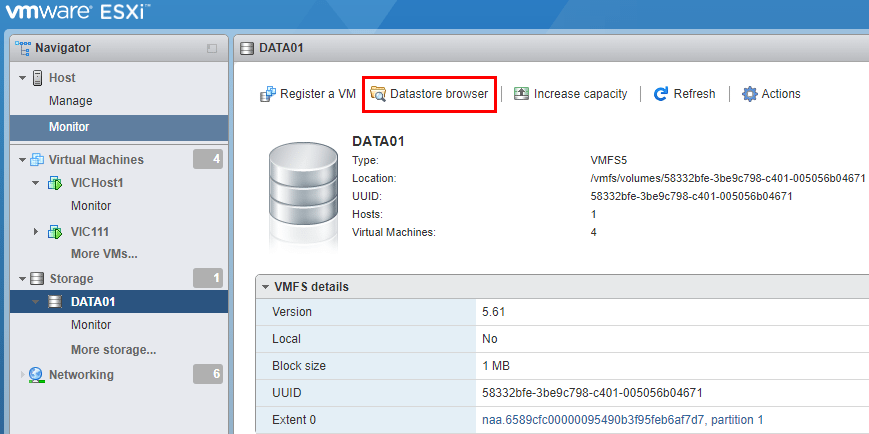This screenshot has width=869, height=434.
Task: Click the Location path /vmfs/volumes value
Action: (728, 178)
